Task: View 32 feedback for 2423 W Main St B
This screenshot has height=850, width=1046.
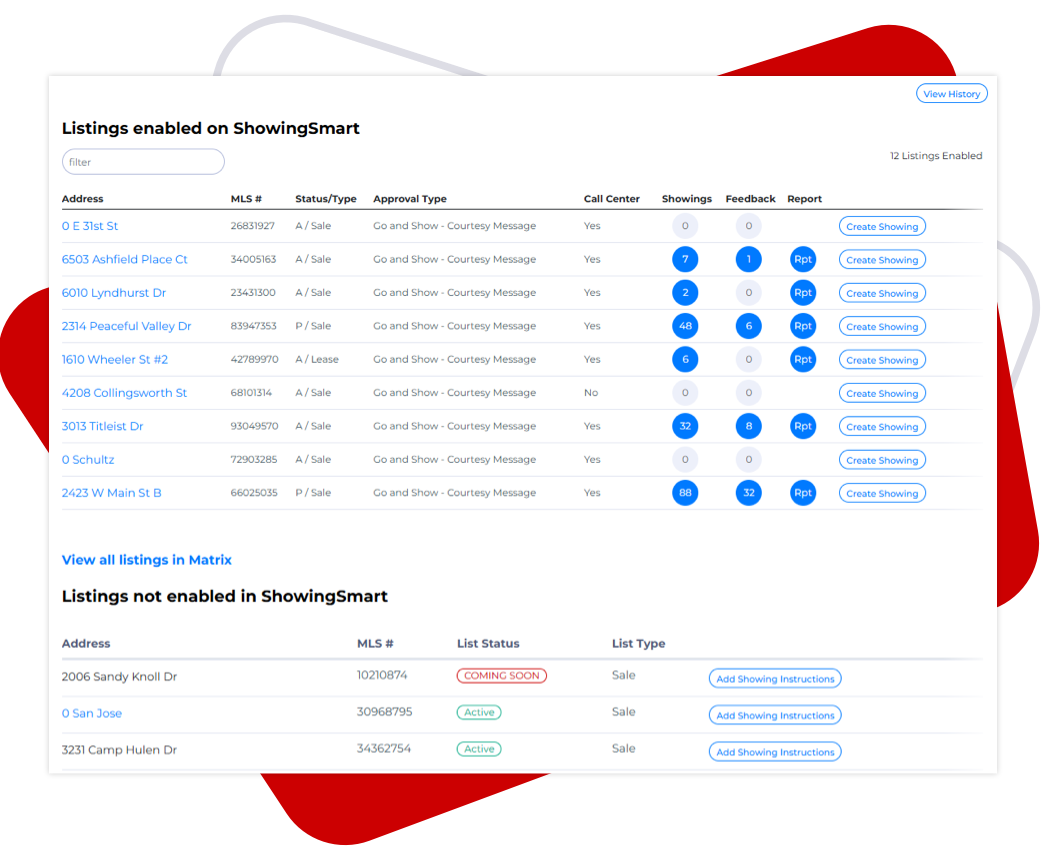Action: pyautogui.click(x=748, y=493)
